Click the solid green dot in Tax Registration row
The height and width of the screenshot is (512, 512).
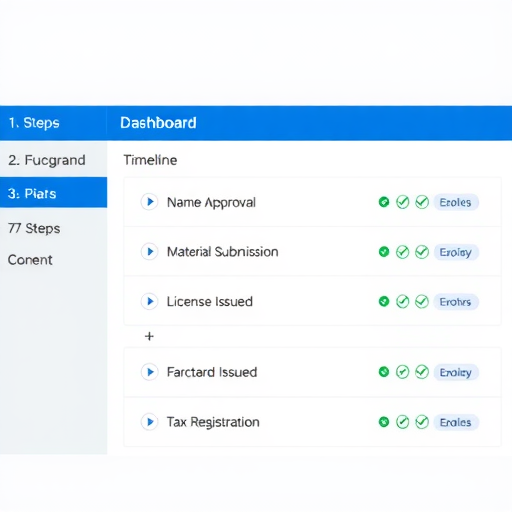point(384,422)
